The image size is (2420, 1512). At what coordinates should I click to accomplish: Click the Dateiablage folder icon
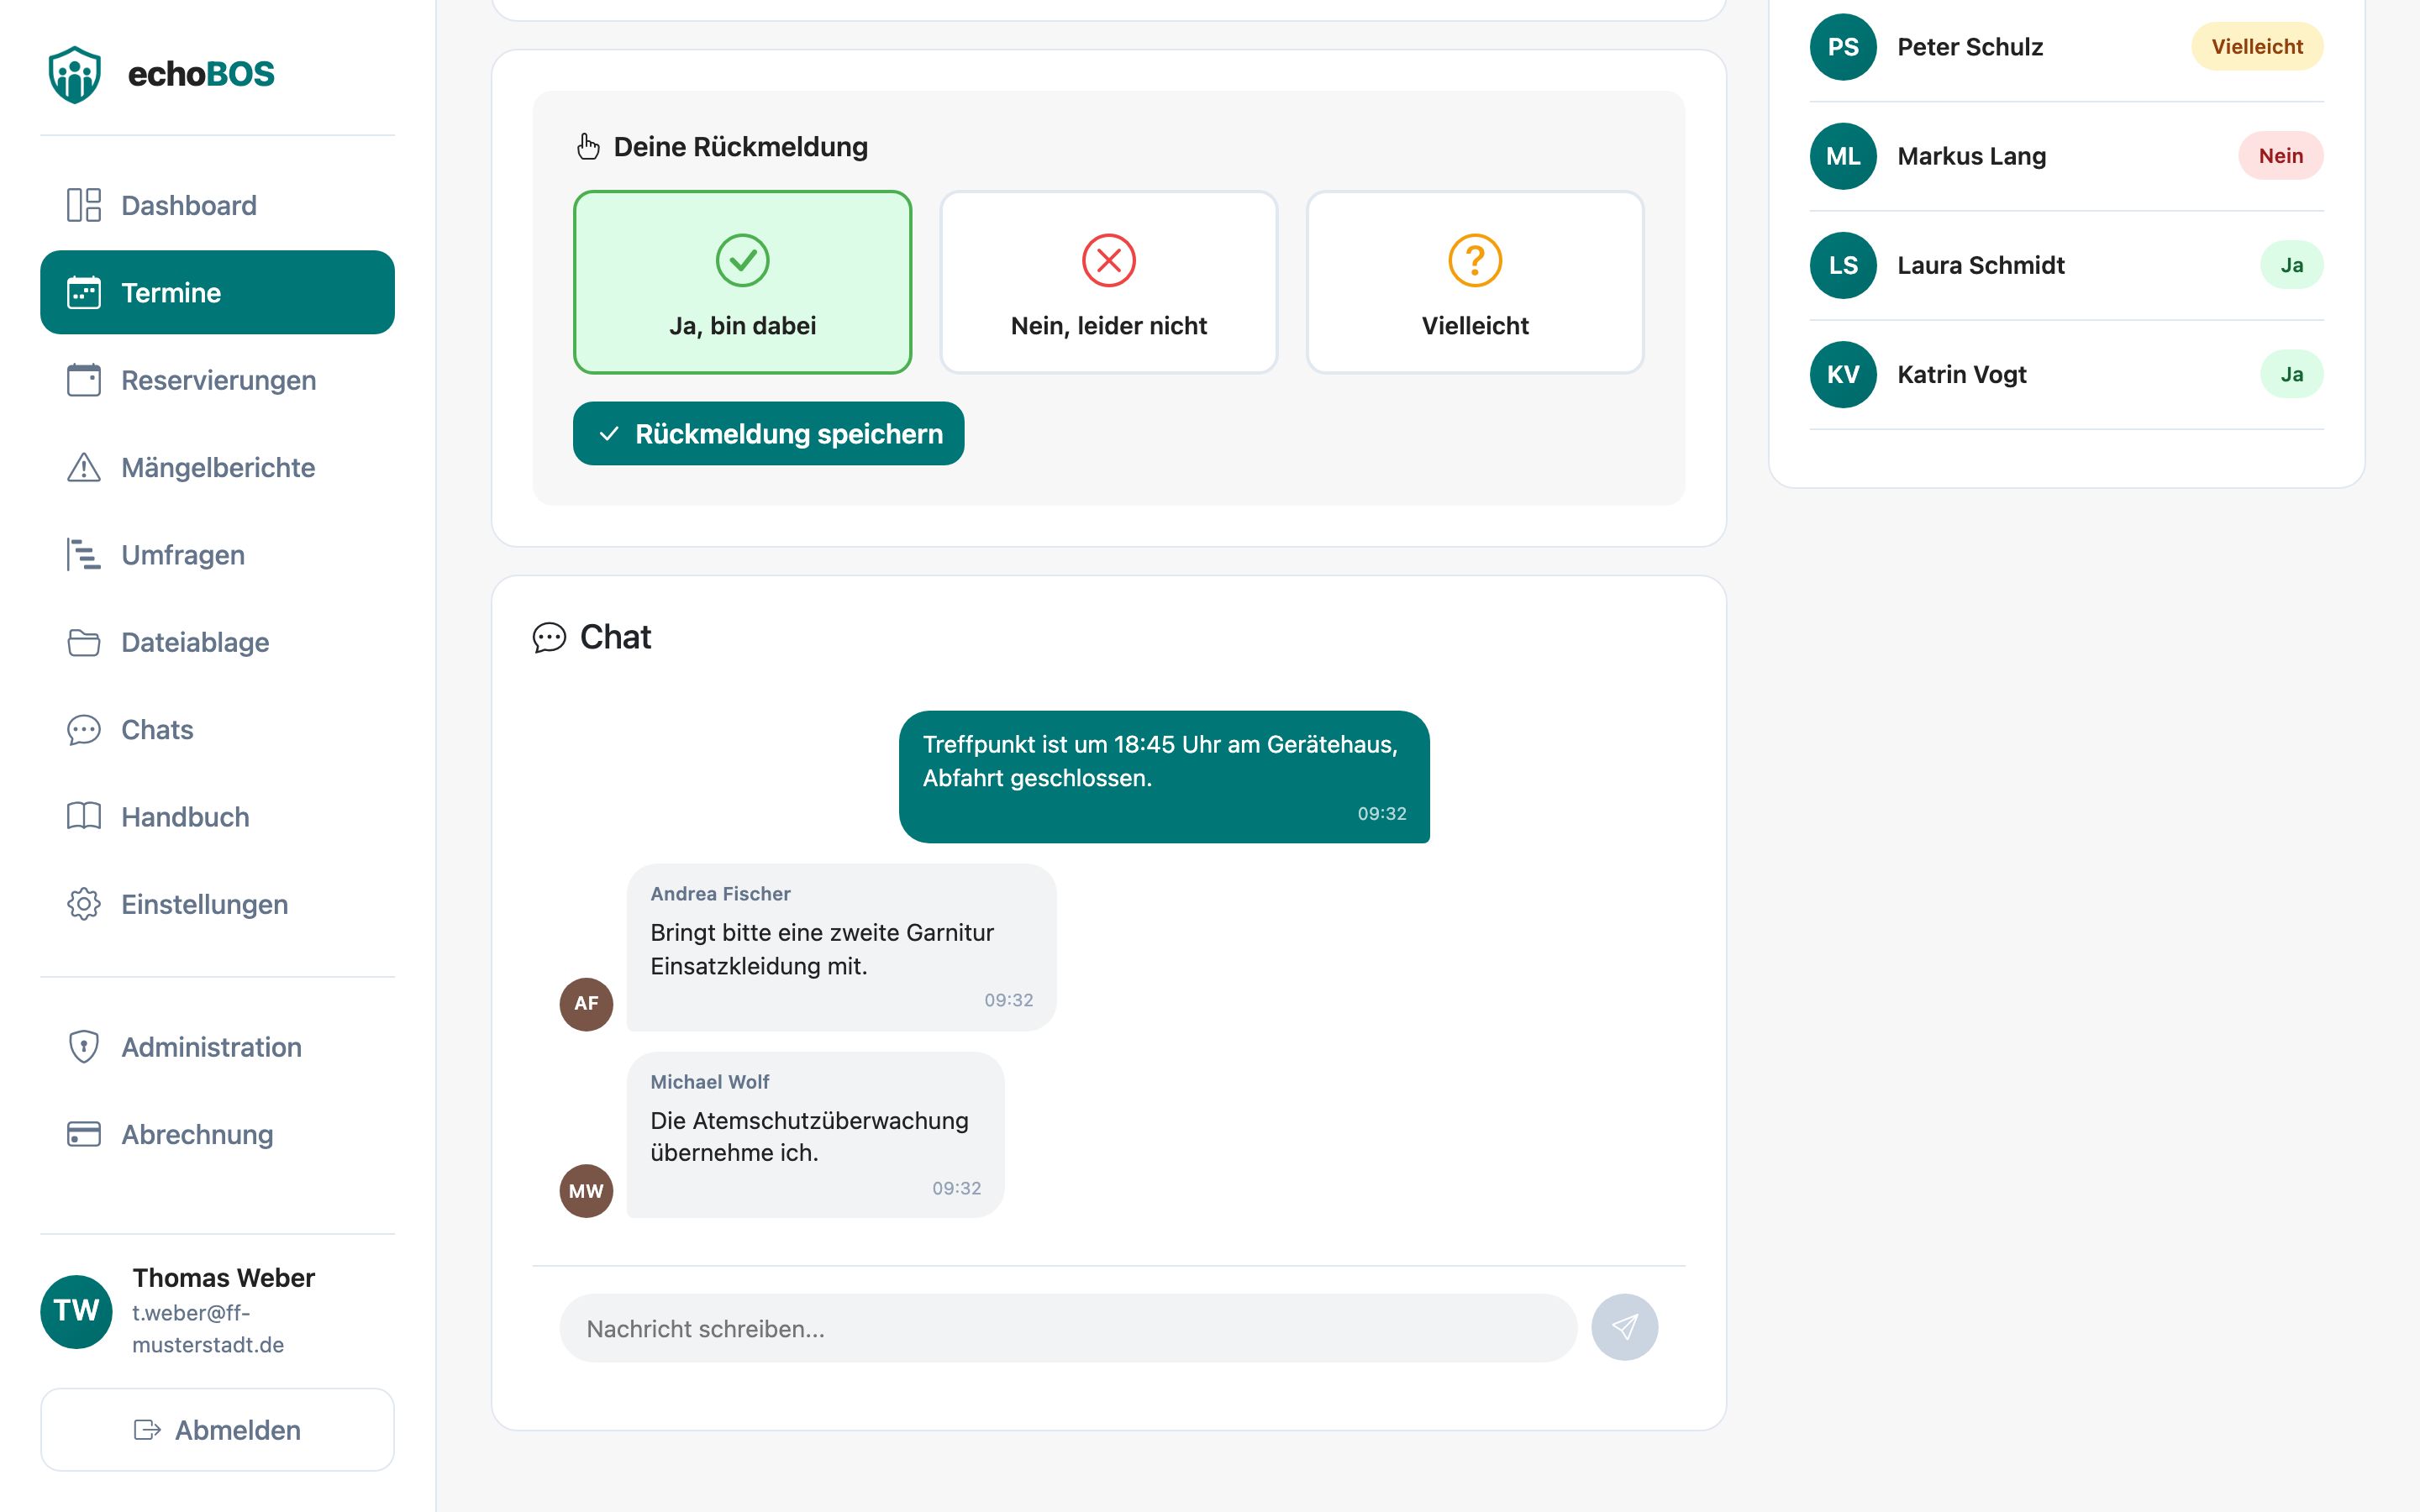click(84, 642)
